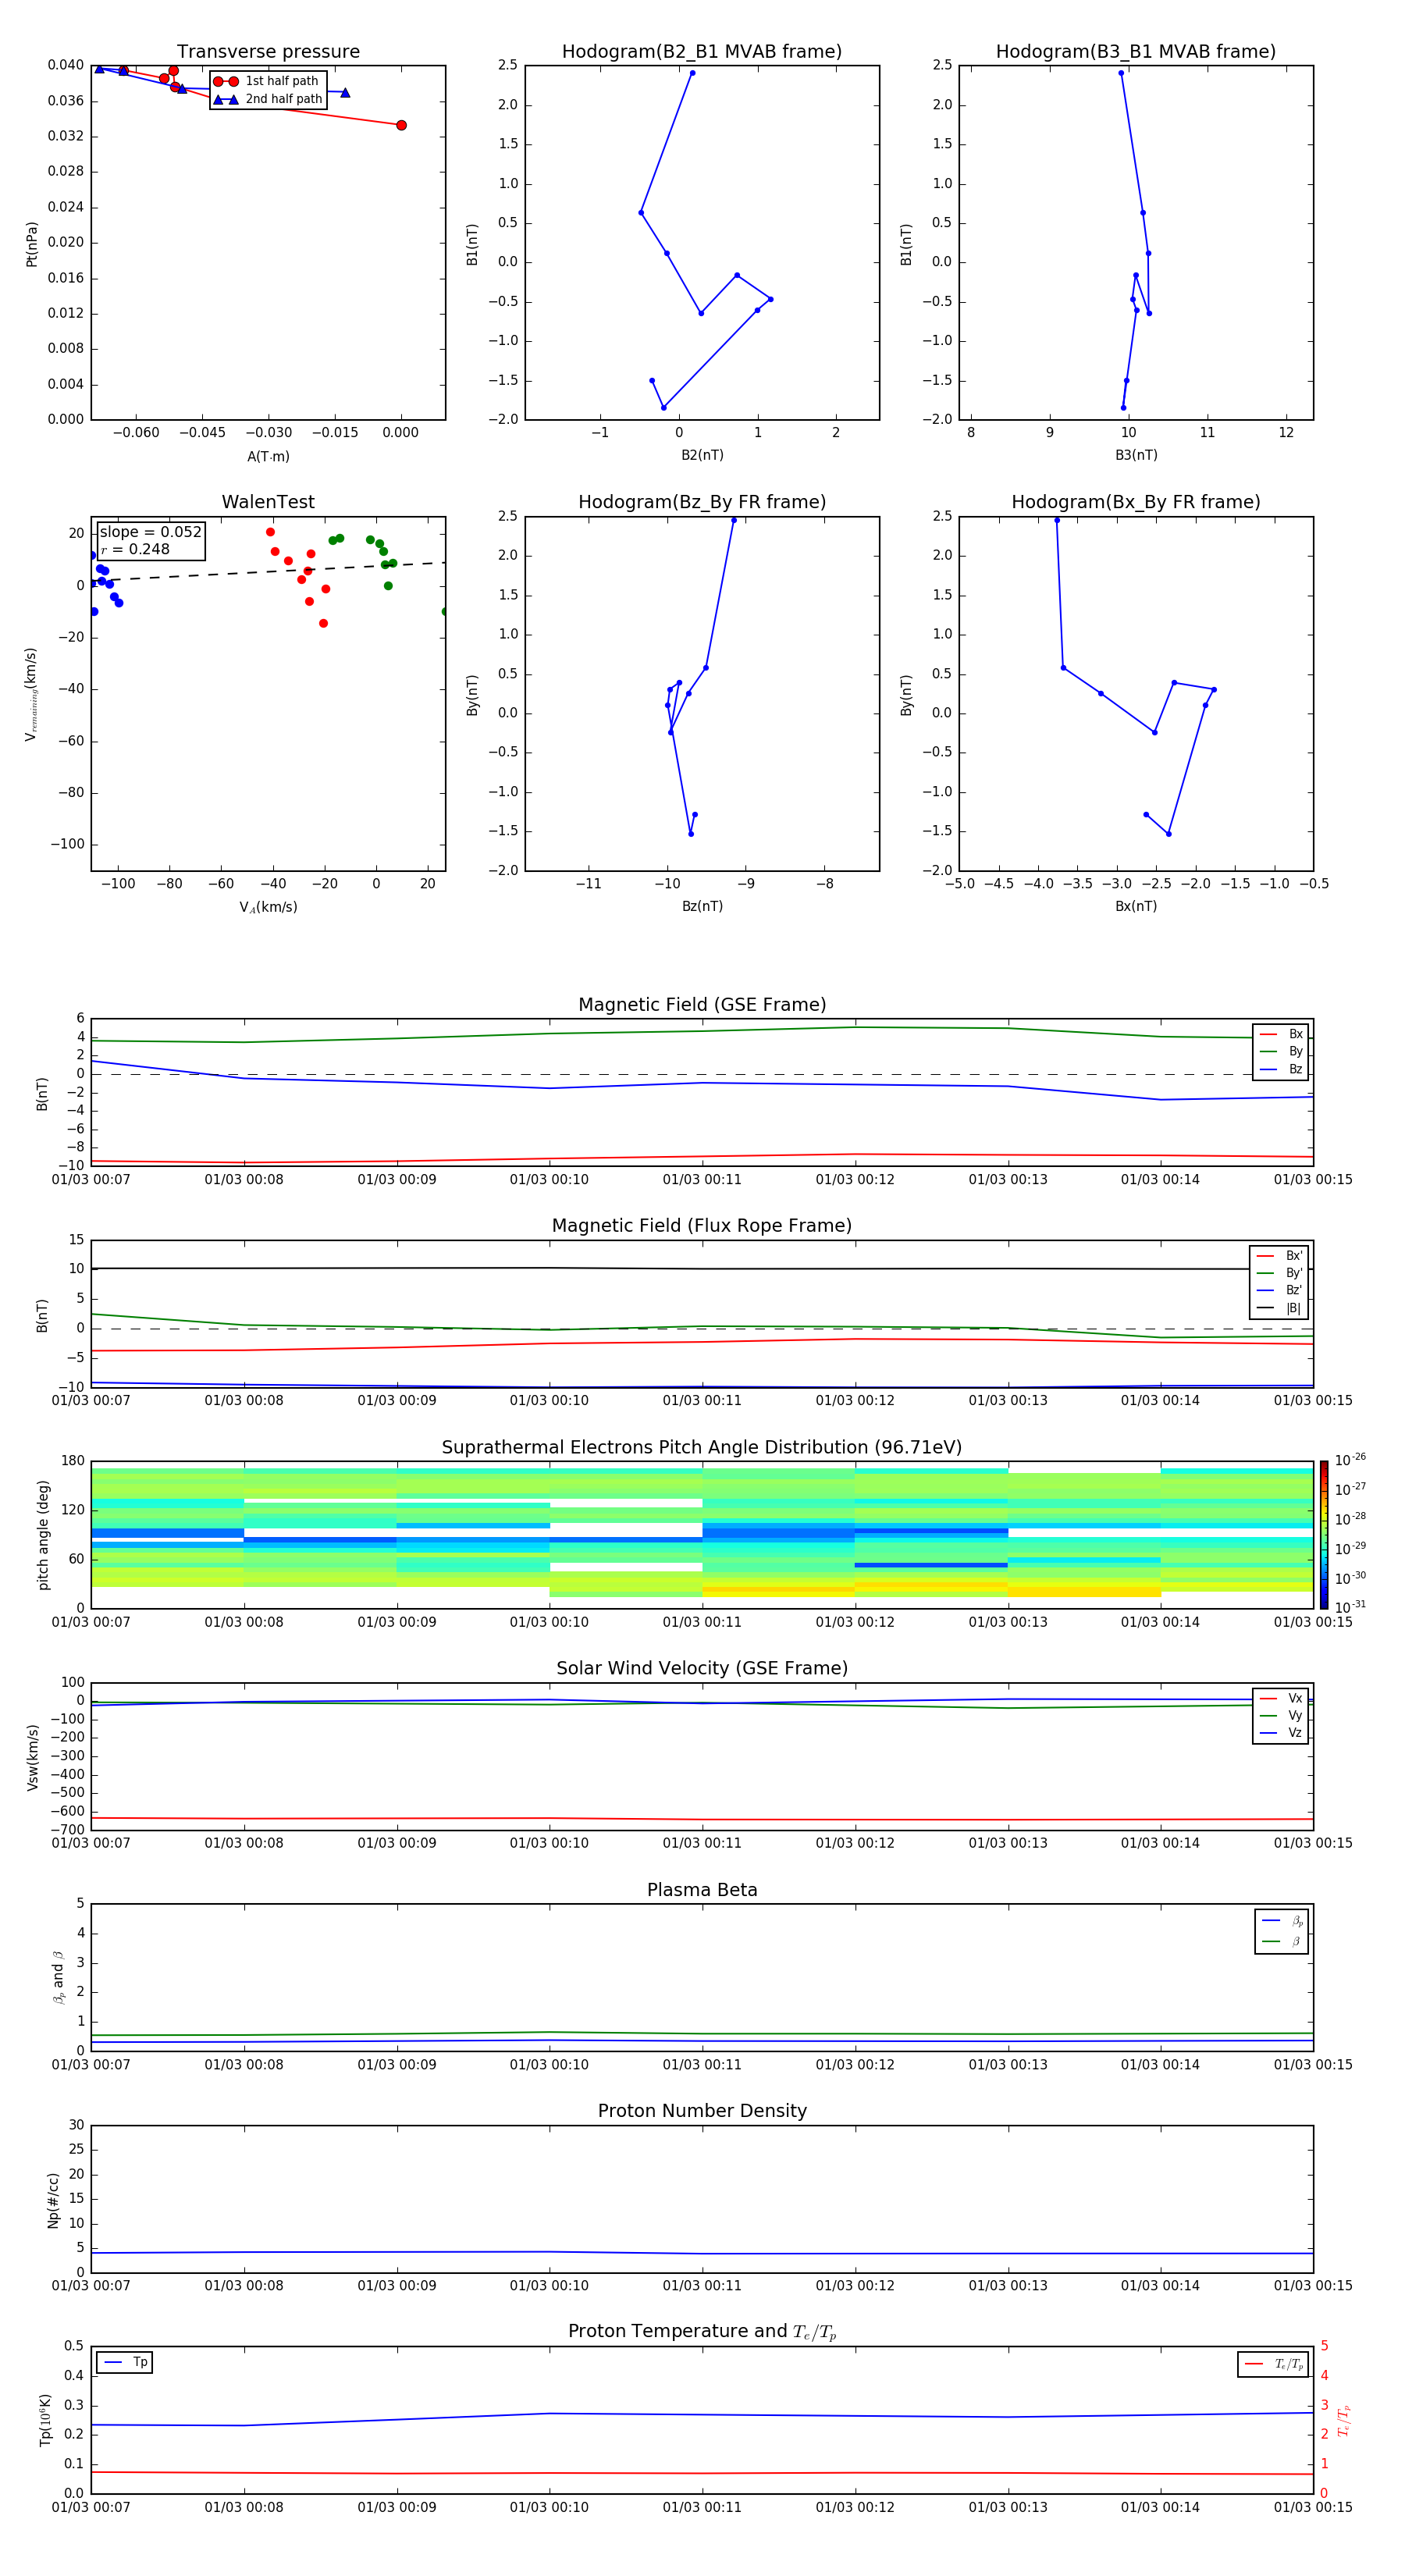
Task: Click the 'Hodogram(Bz_By FR frame)' title
Action: pyautogui.click(x=702, y=502)
